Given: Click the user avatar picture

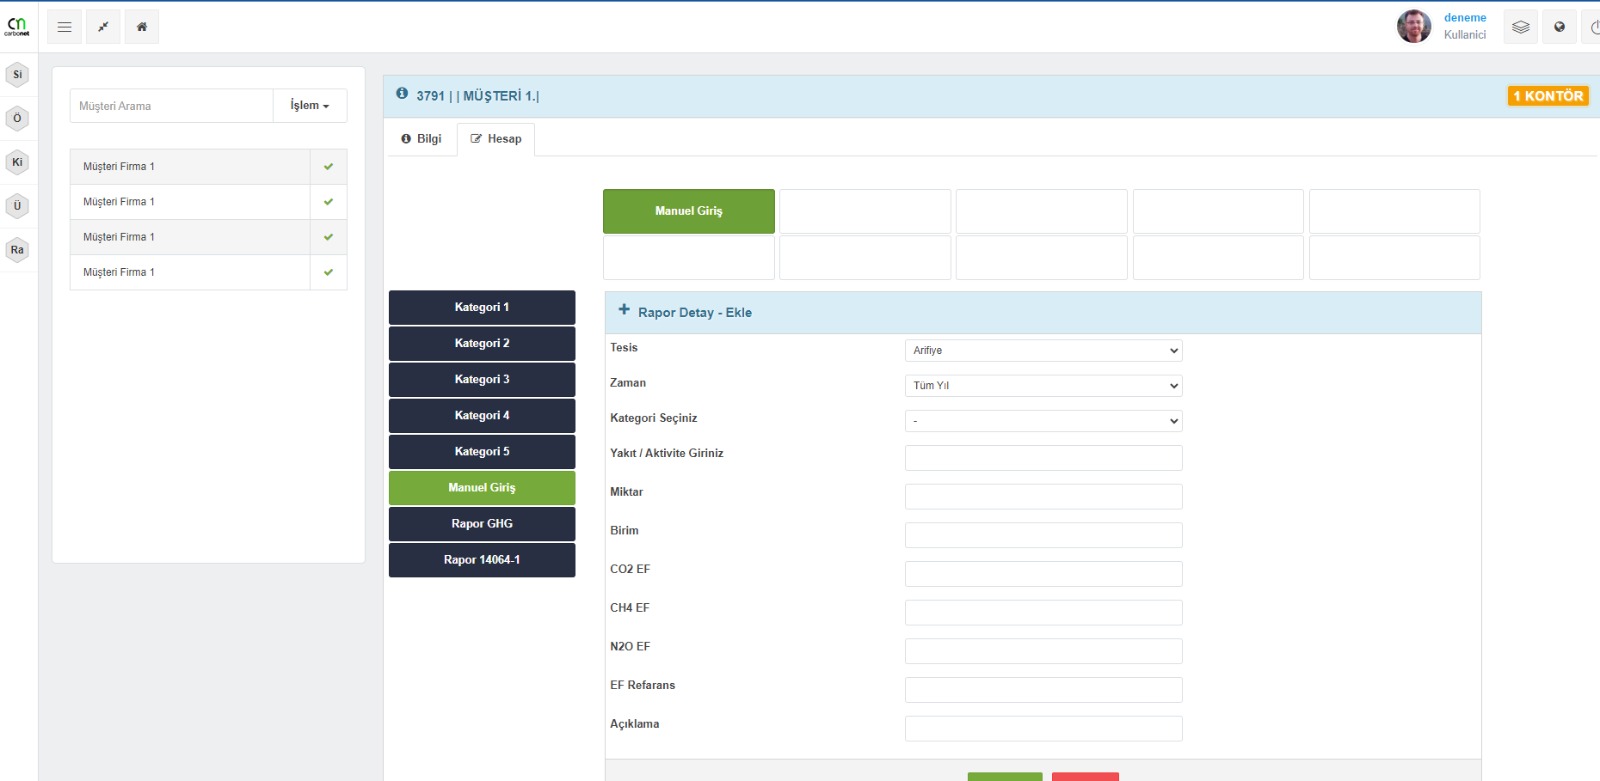Looking at the screenshot, I should (x=1413, y=26).
